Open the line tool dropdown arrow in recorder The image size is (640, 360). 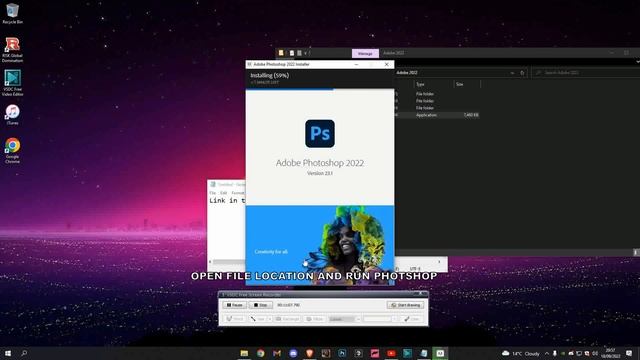[x=269, y=319]
